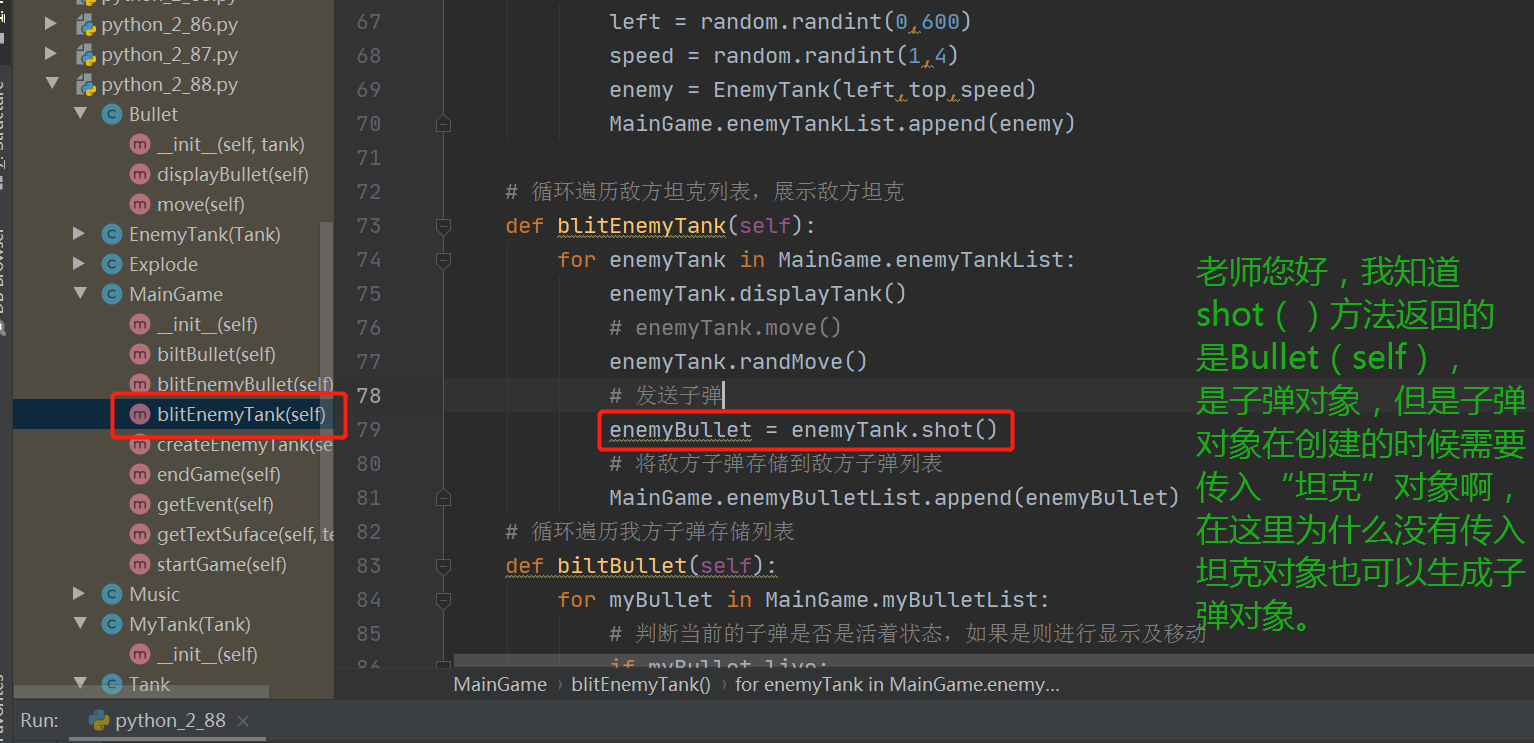Click the method icon beside biltBullet(self)
The height and width of the screenshot is (743, 1534).
click(141, 355)
